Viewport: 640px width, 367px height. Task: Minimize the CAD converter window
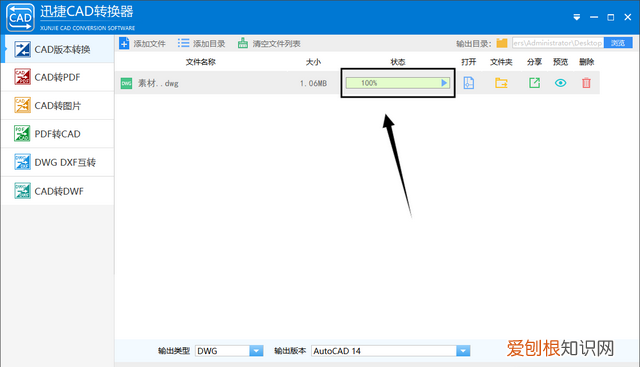(x=594, y=17)
